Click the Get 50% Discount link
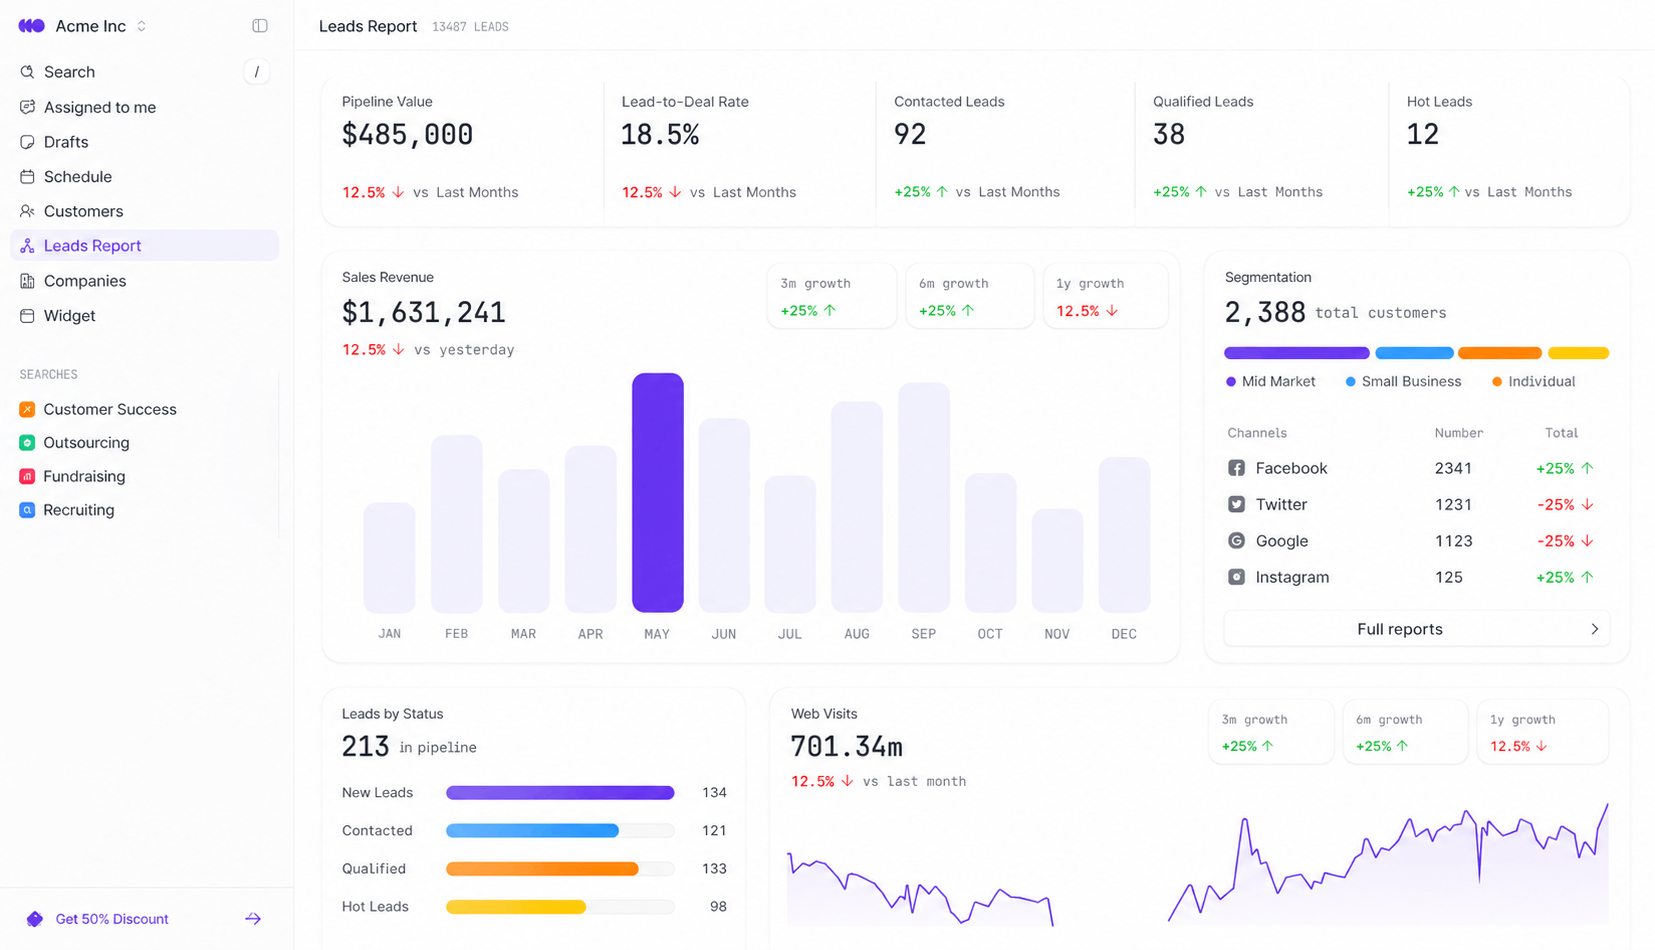Image resolution: width=1655 pixels, height=950 pixels. click(112, 919)
